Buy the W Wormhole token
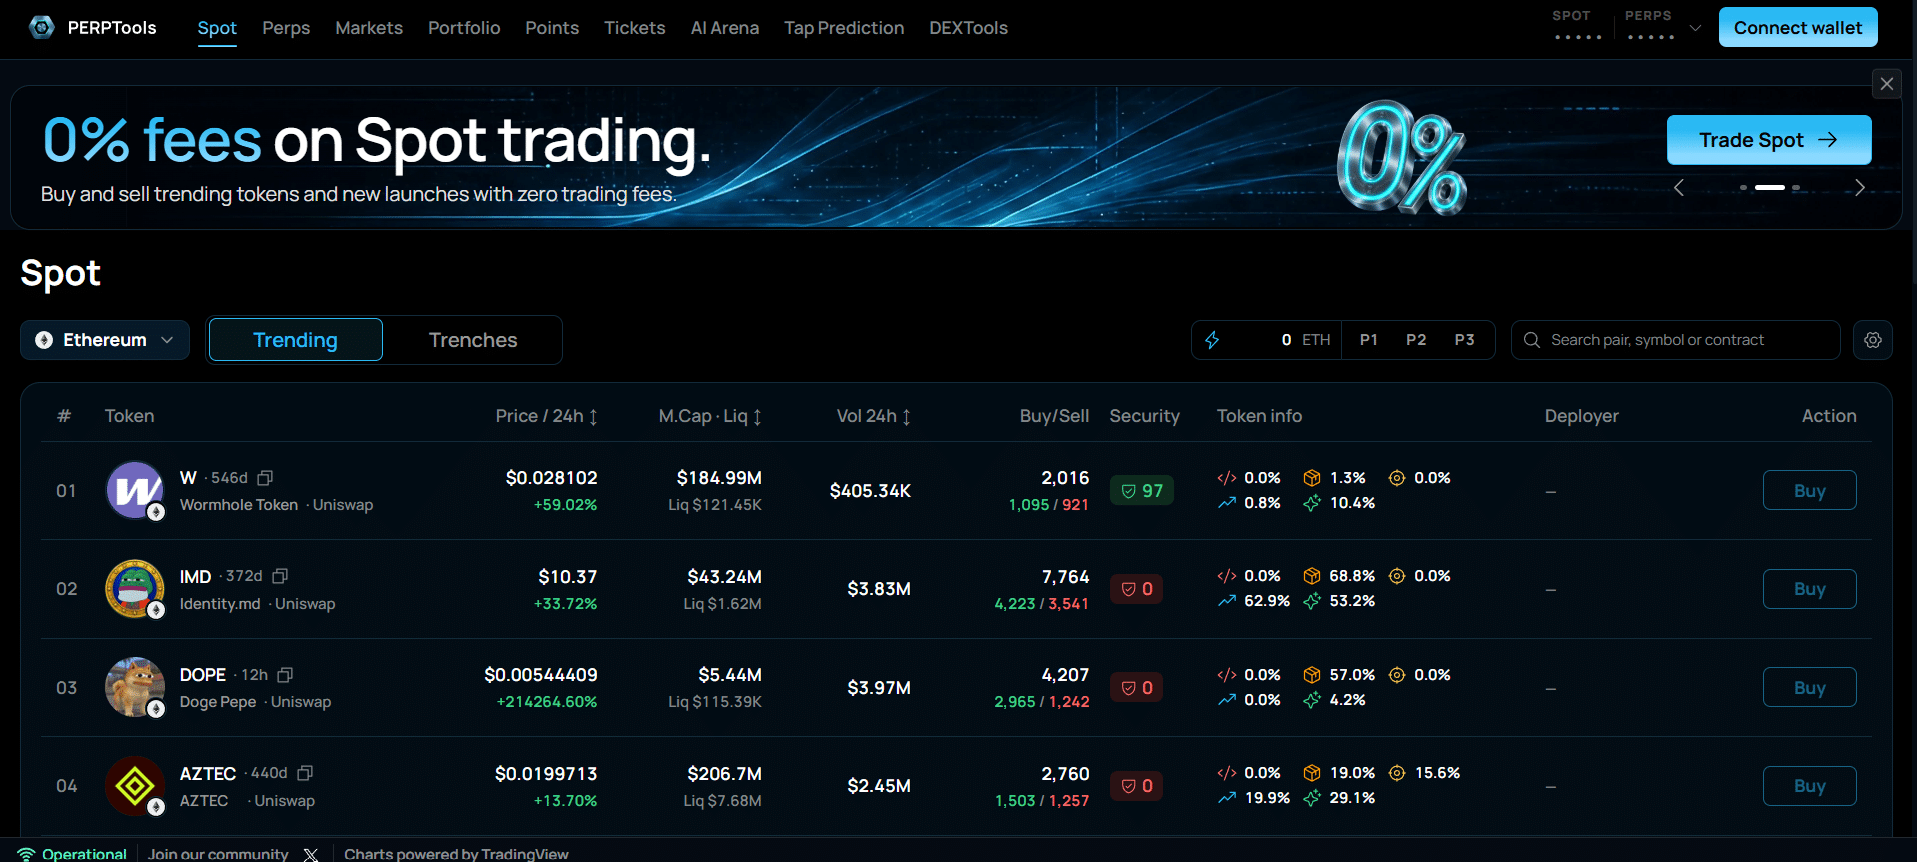The image size is (1917, 862). (1809, 490)
